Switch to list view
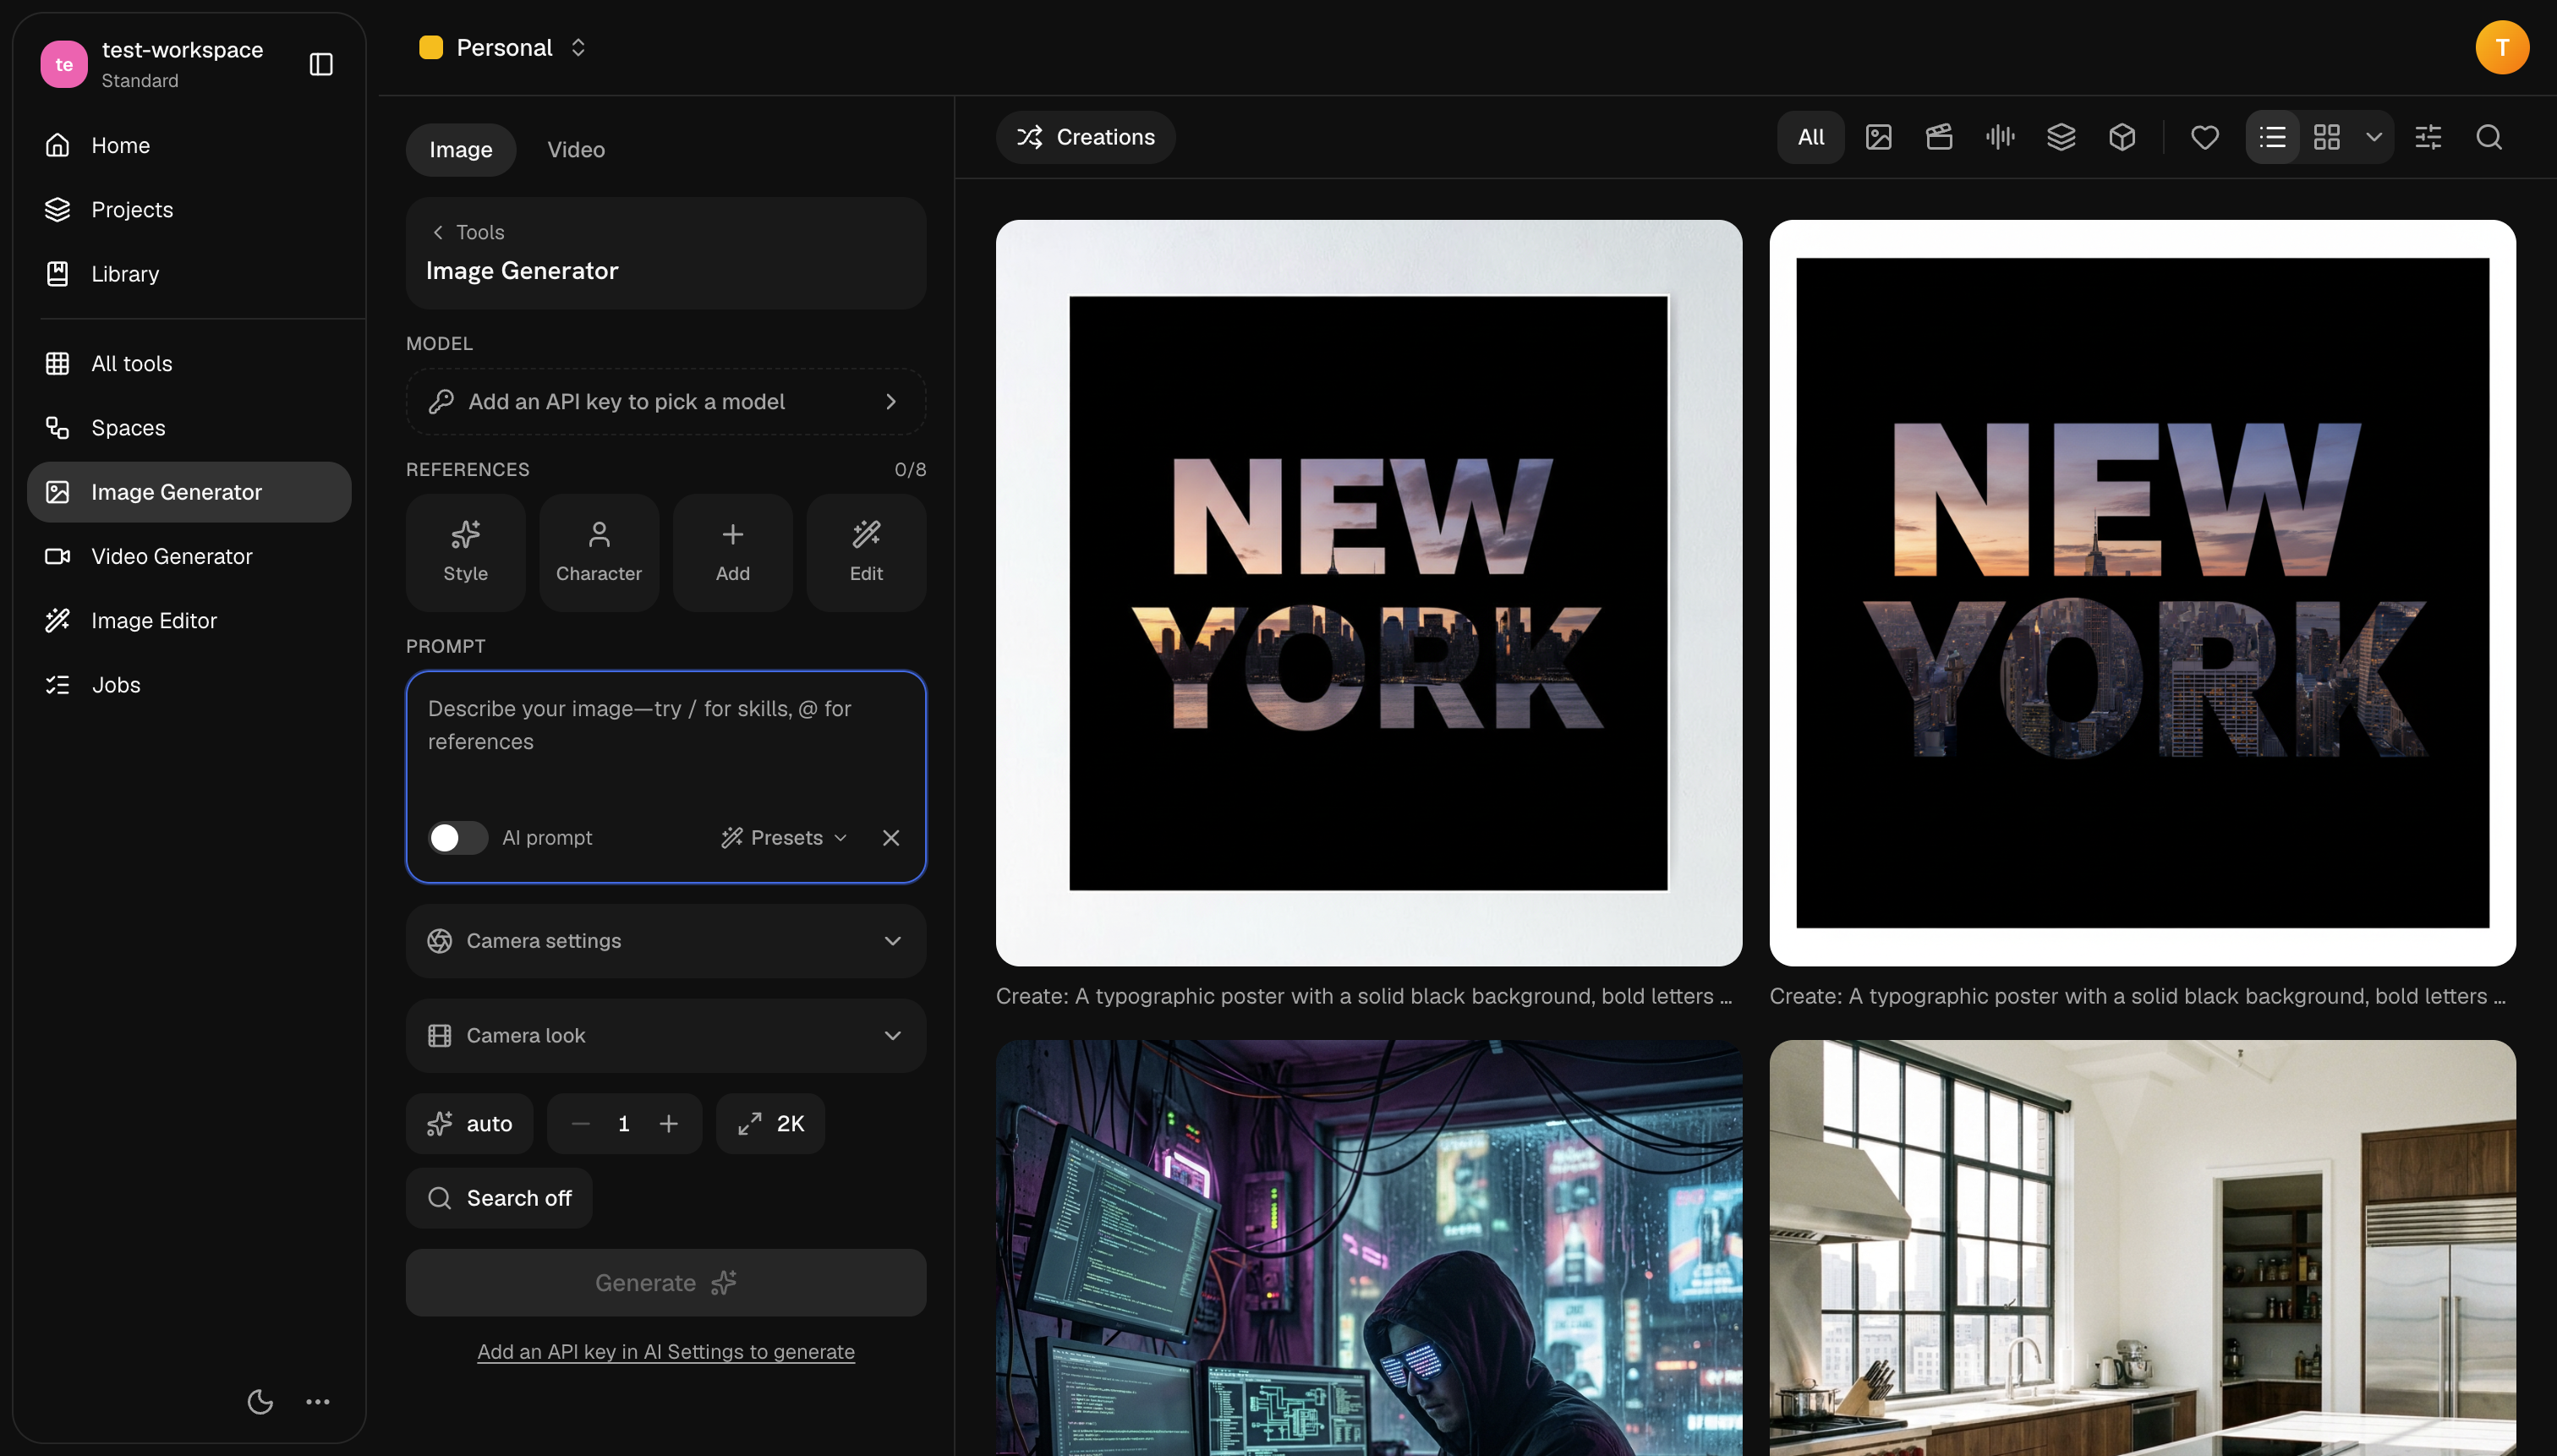 click(x=2272, y=137)
